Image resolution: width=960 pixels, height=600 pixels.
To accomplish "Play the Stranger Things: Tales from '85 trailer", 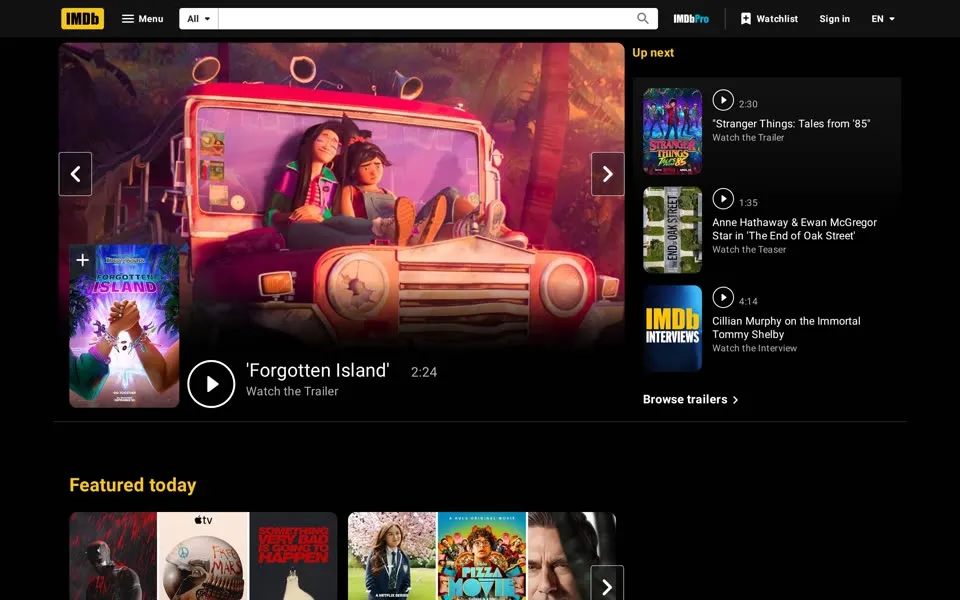I will pos(723,100).
